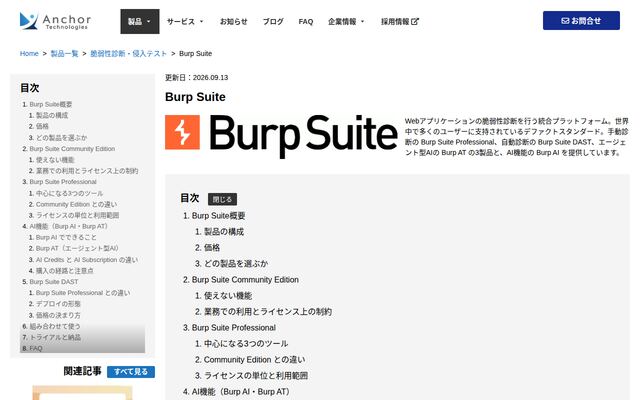Collapse contents with 閉じる button

coord(222,199)
